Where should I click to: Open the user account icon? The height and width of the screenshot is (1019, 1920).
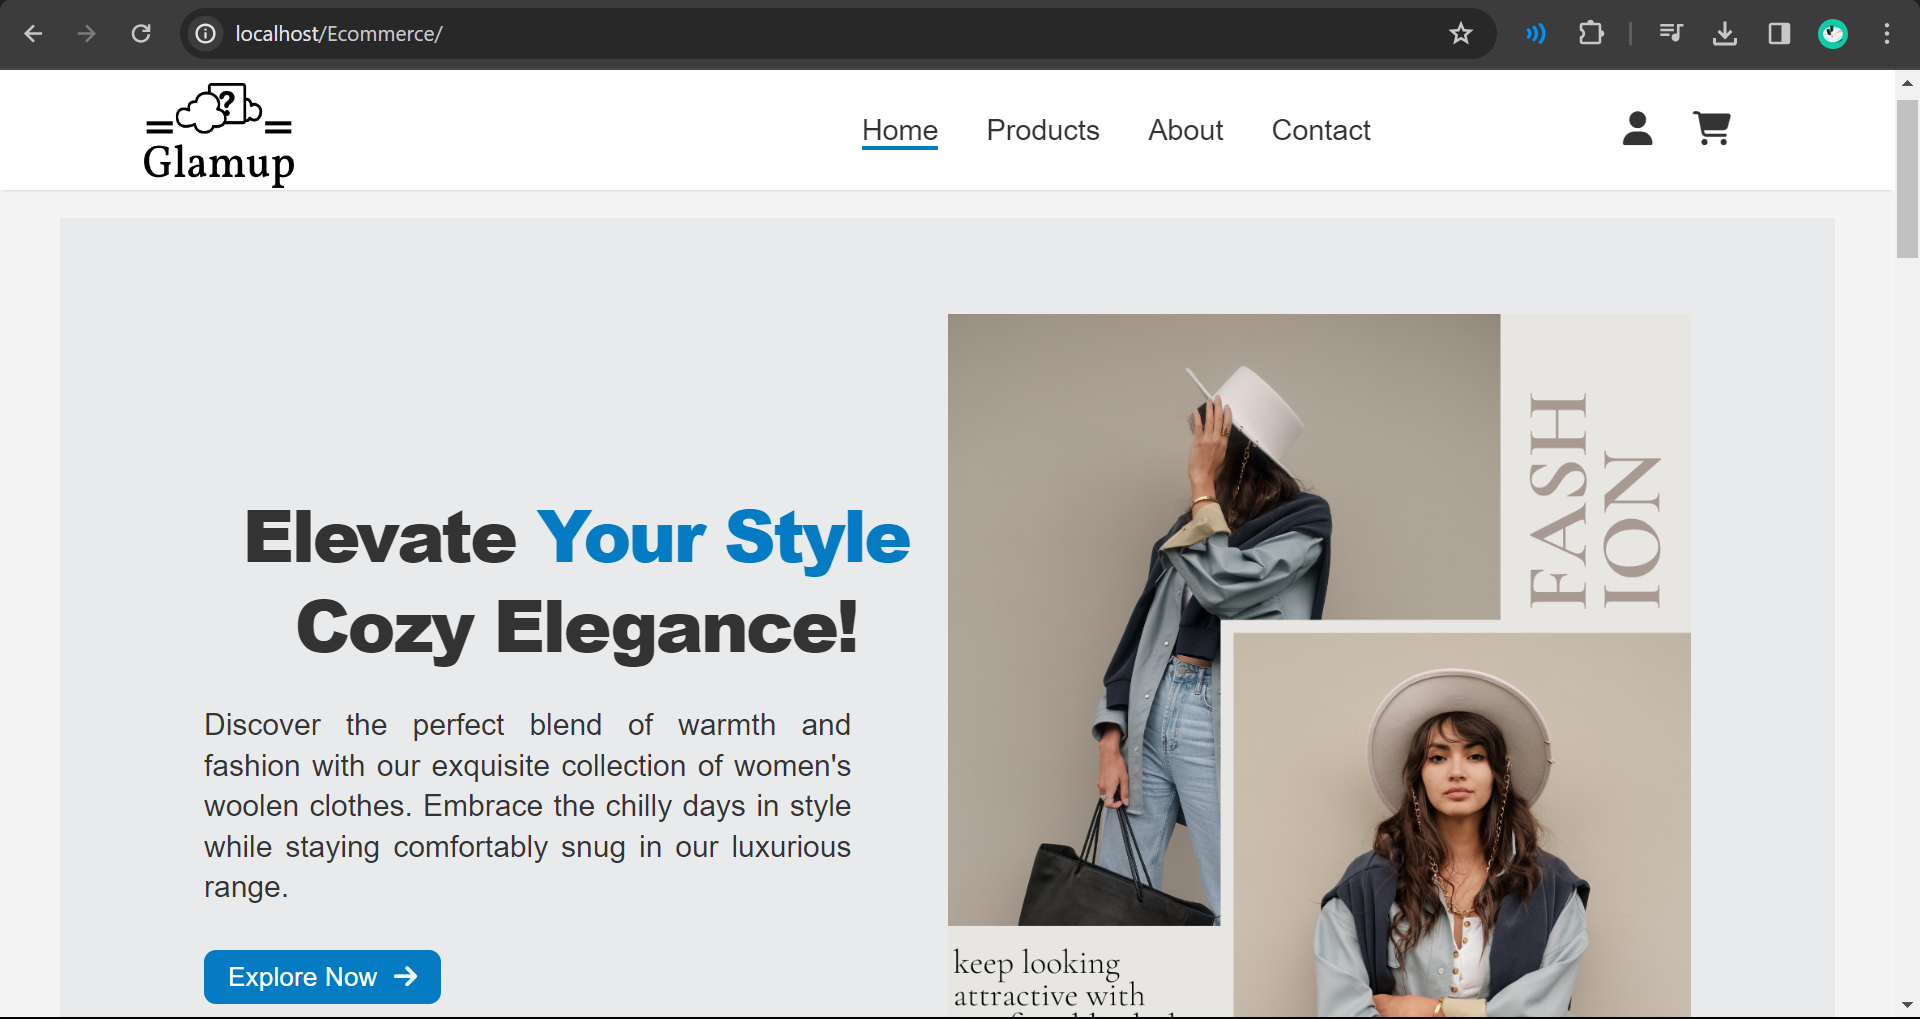click(x=1637, y=129)
